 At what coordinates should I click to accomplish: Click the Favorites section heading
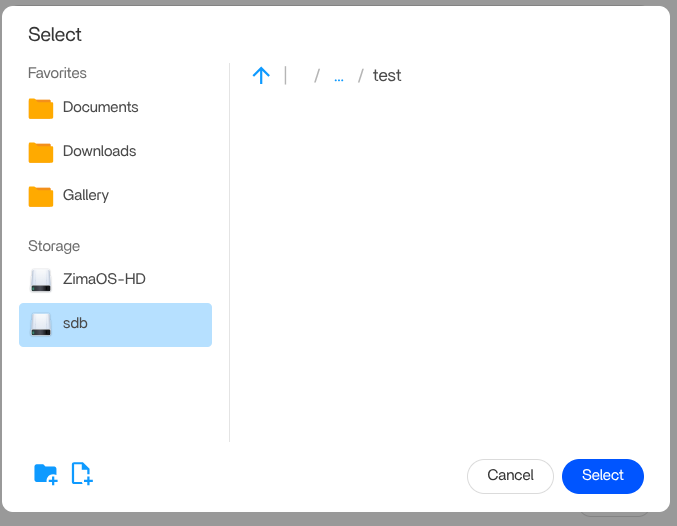pos(57,73)
